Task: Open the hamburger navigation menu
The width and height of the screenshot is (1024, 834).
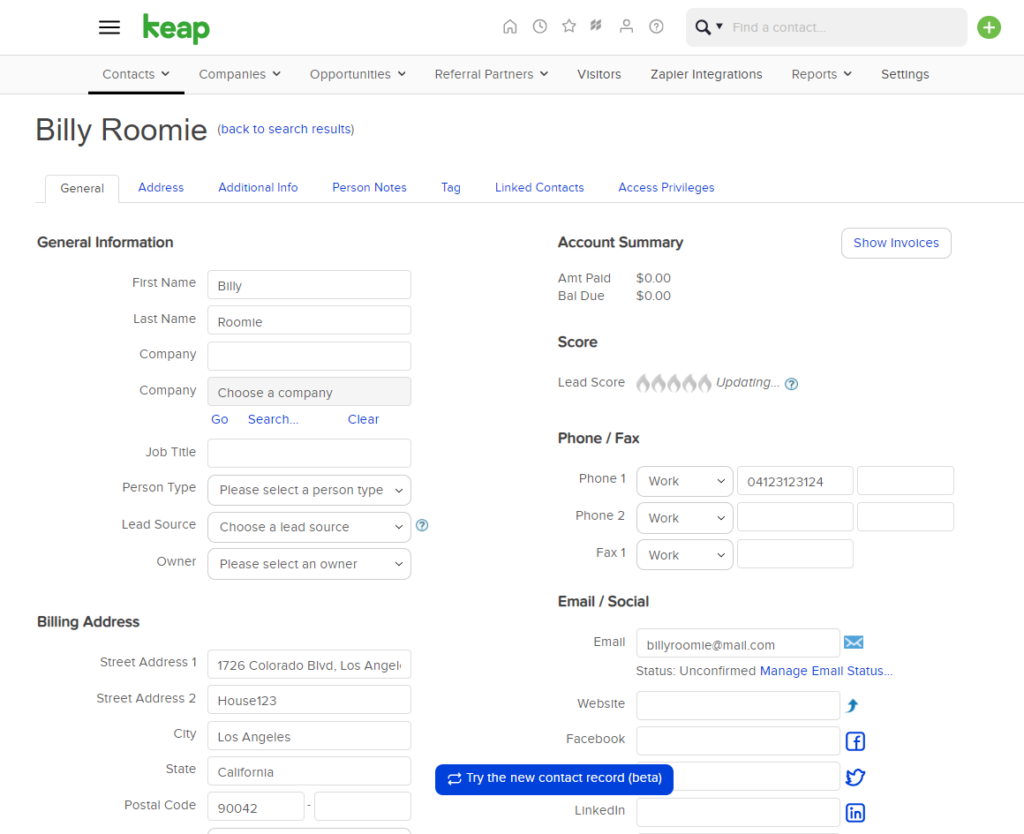Action: 109,27
